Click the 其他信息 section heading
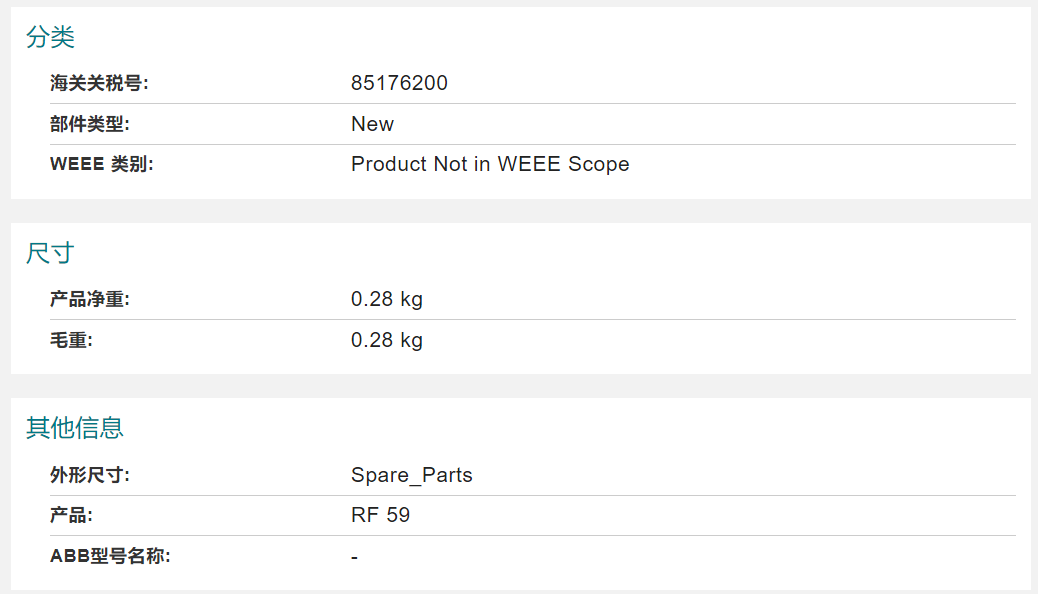Image resolution: width=1038 pixels, height=594 pixels. point(75,428)
